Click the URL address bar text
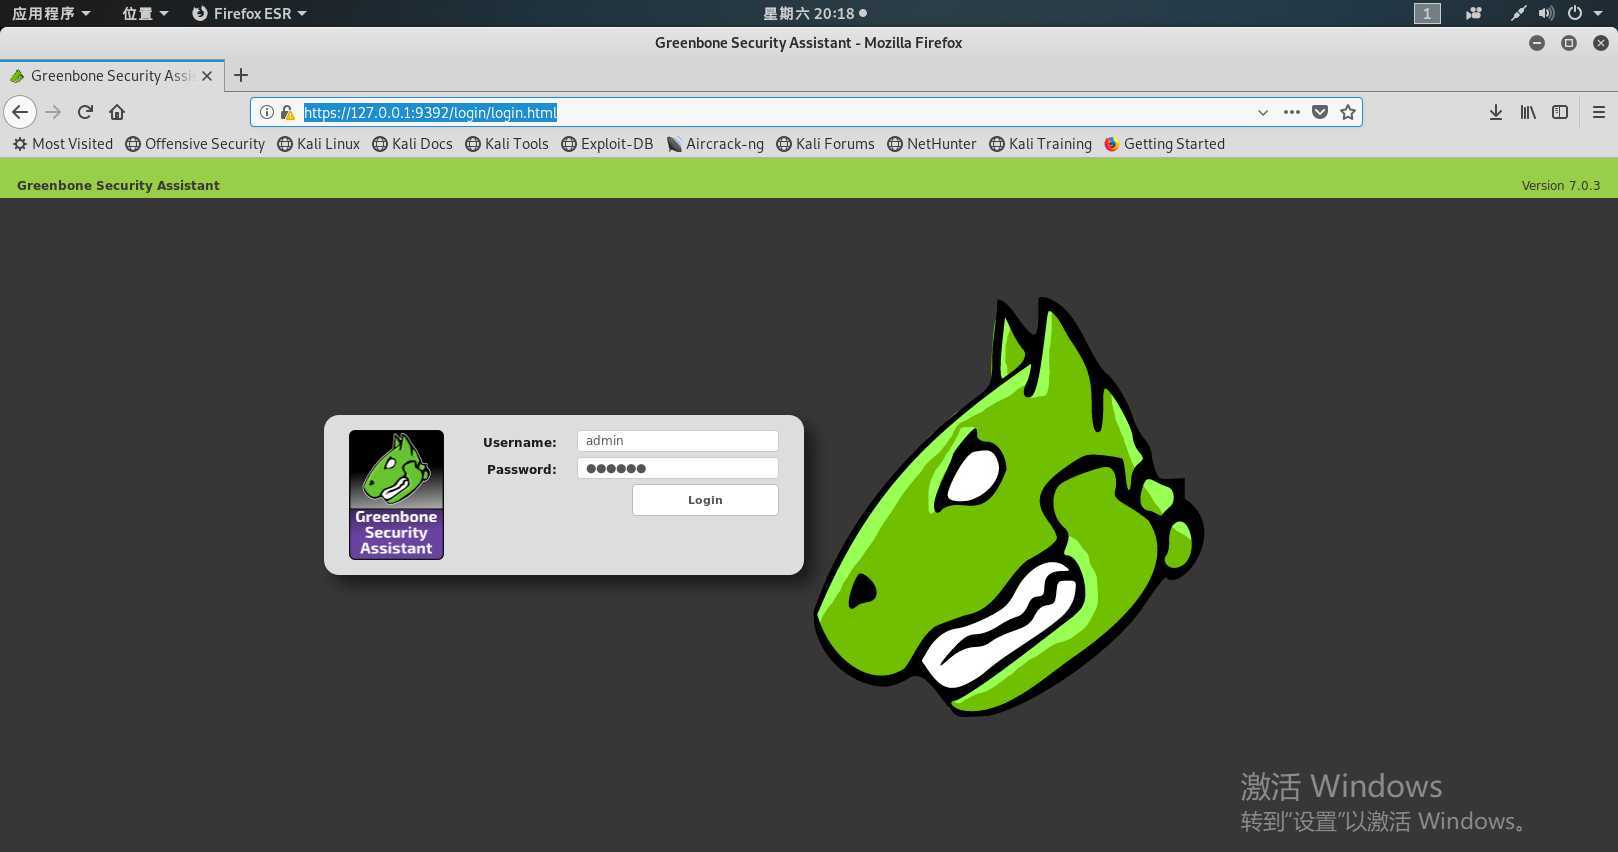The height and width of the screenshot is (852, 1618). (430, 112)
